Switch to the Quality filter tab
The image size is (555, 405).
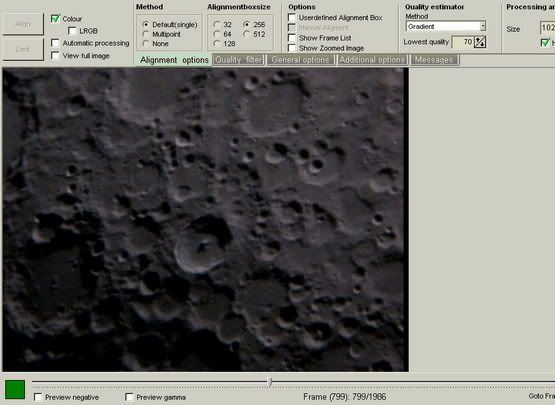(239, 60)
